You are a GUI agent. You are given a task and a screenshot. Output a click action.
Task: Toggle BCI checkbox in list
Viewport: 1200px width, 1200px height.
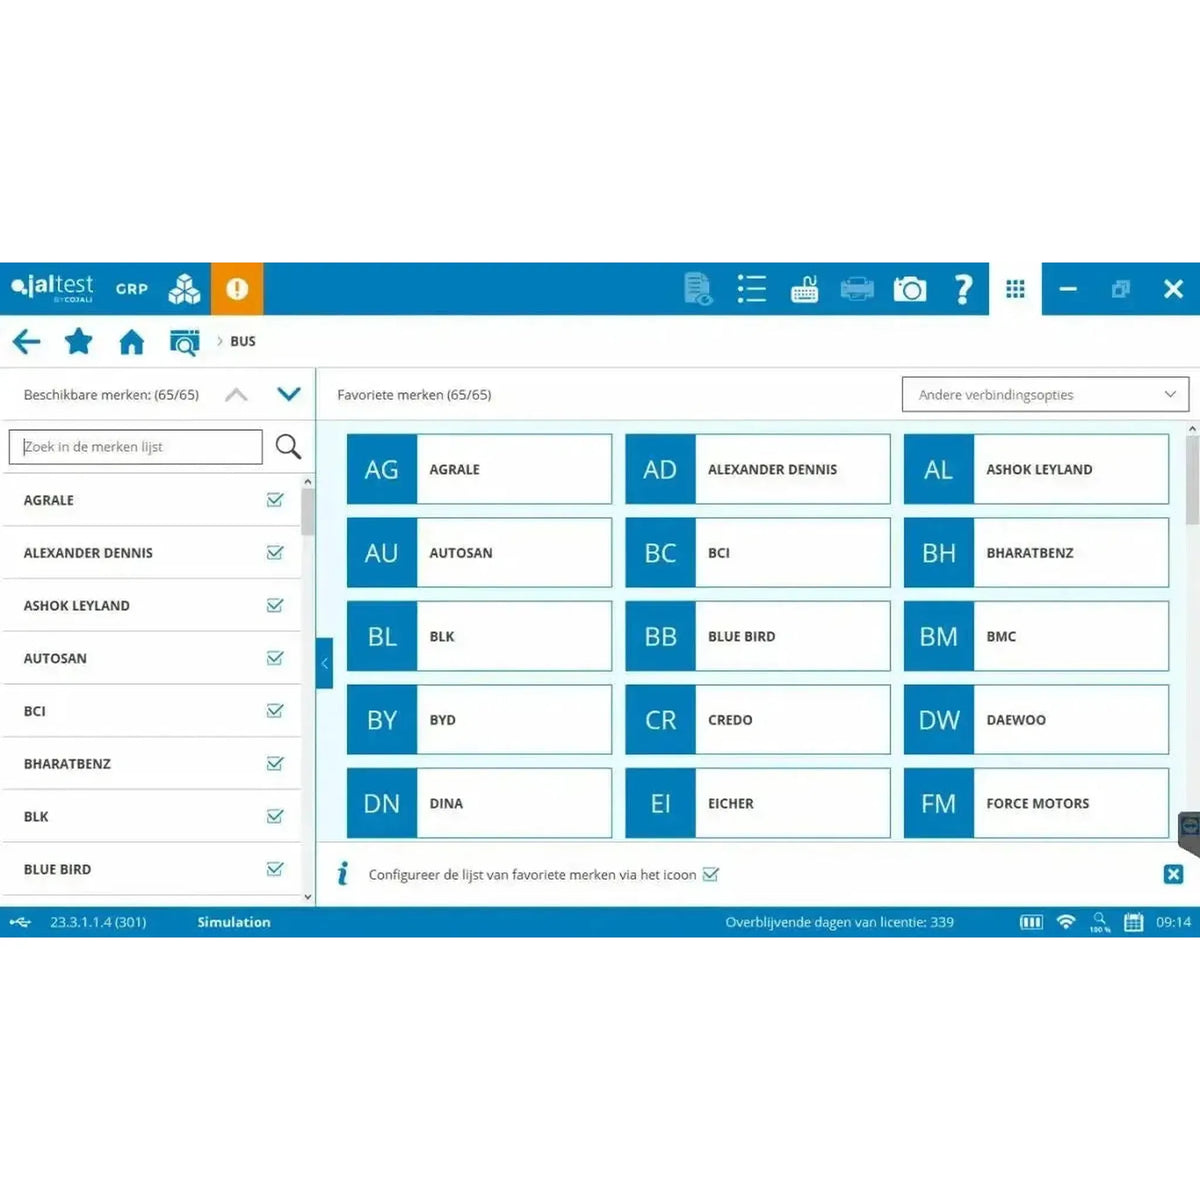275,711
